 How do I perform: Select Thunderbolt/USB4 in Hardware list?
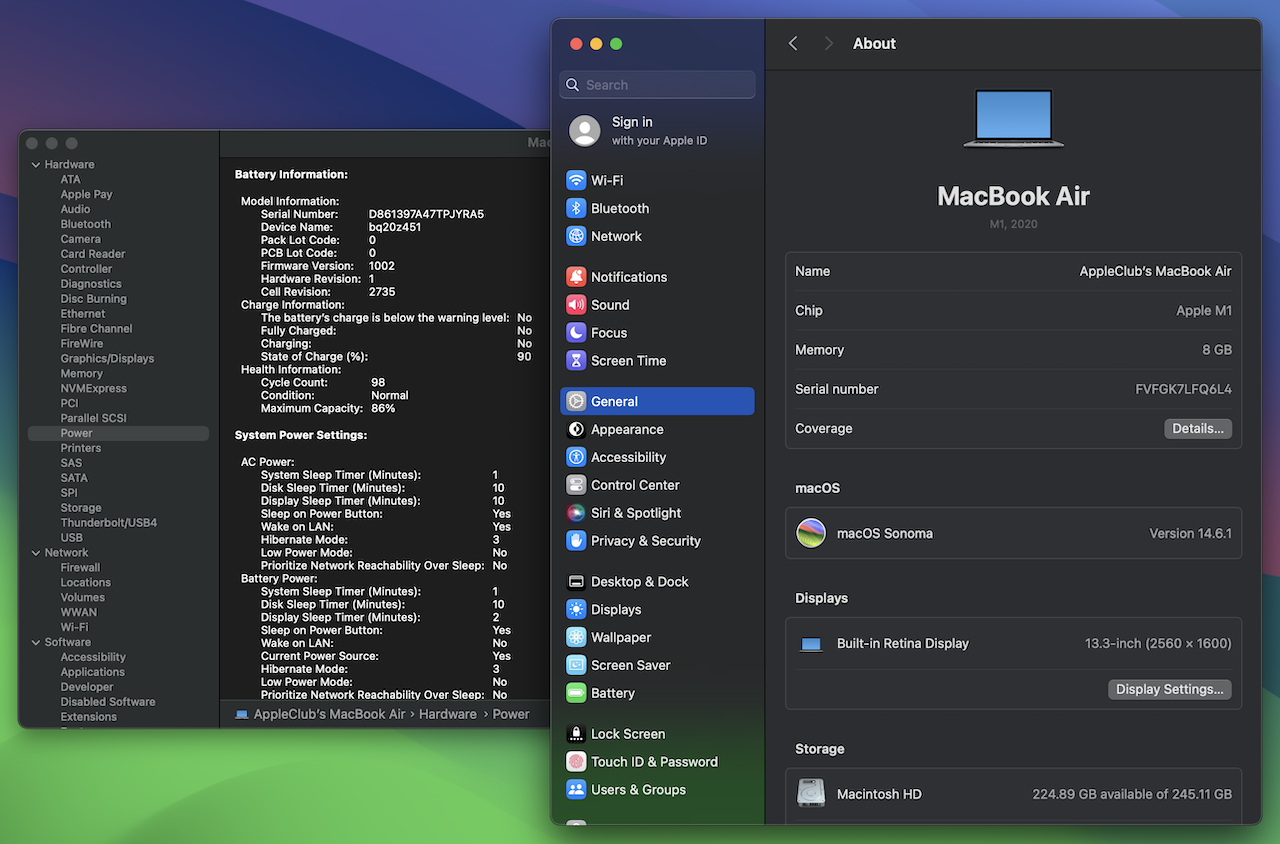coord(108,523)
